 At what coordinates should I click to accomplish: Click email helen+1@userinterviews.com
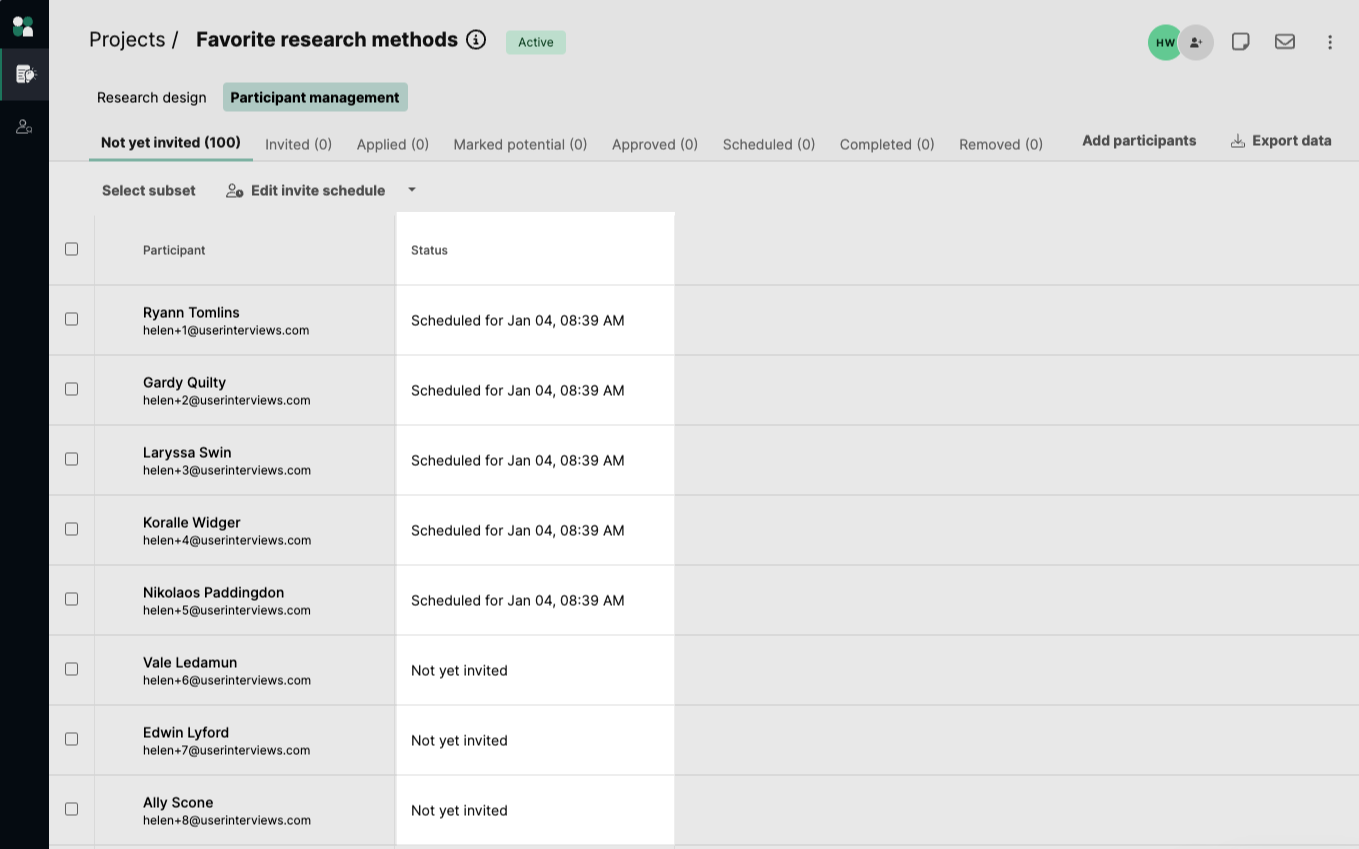pyautogui.click(x=226, y=330)
